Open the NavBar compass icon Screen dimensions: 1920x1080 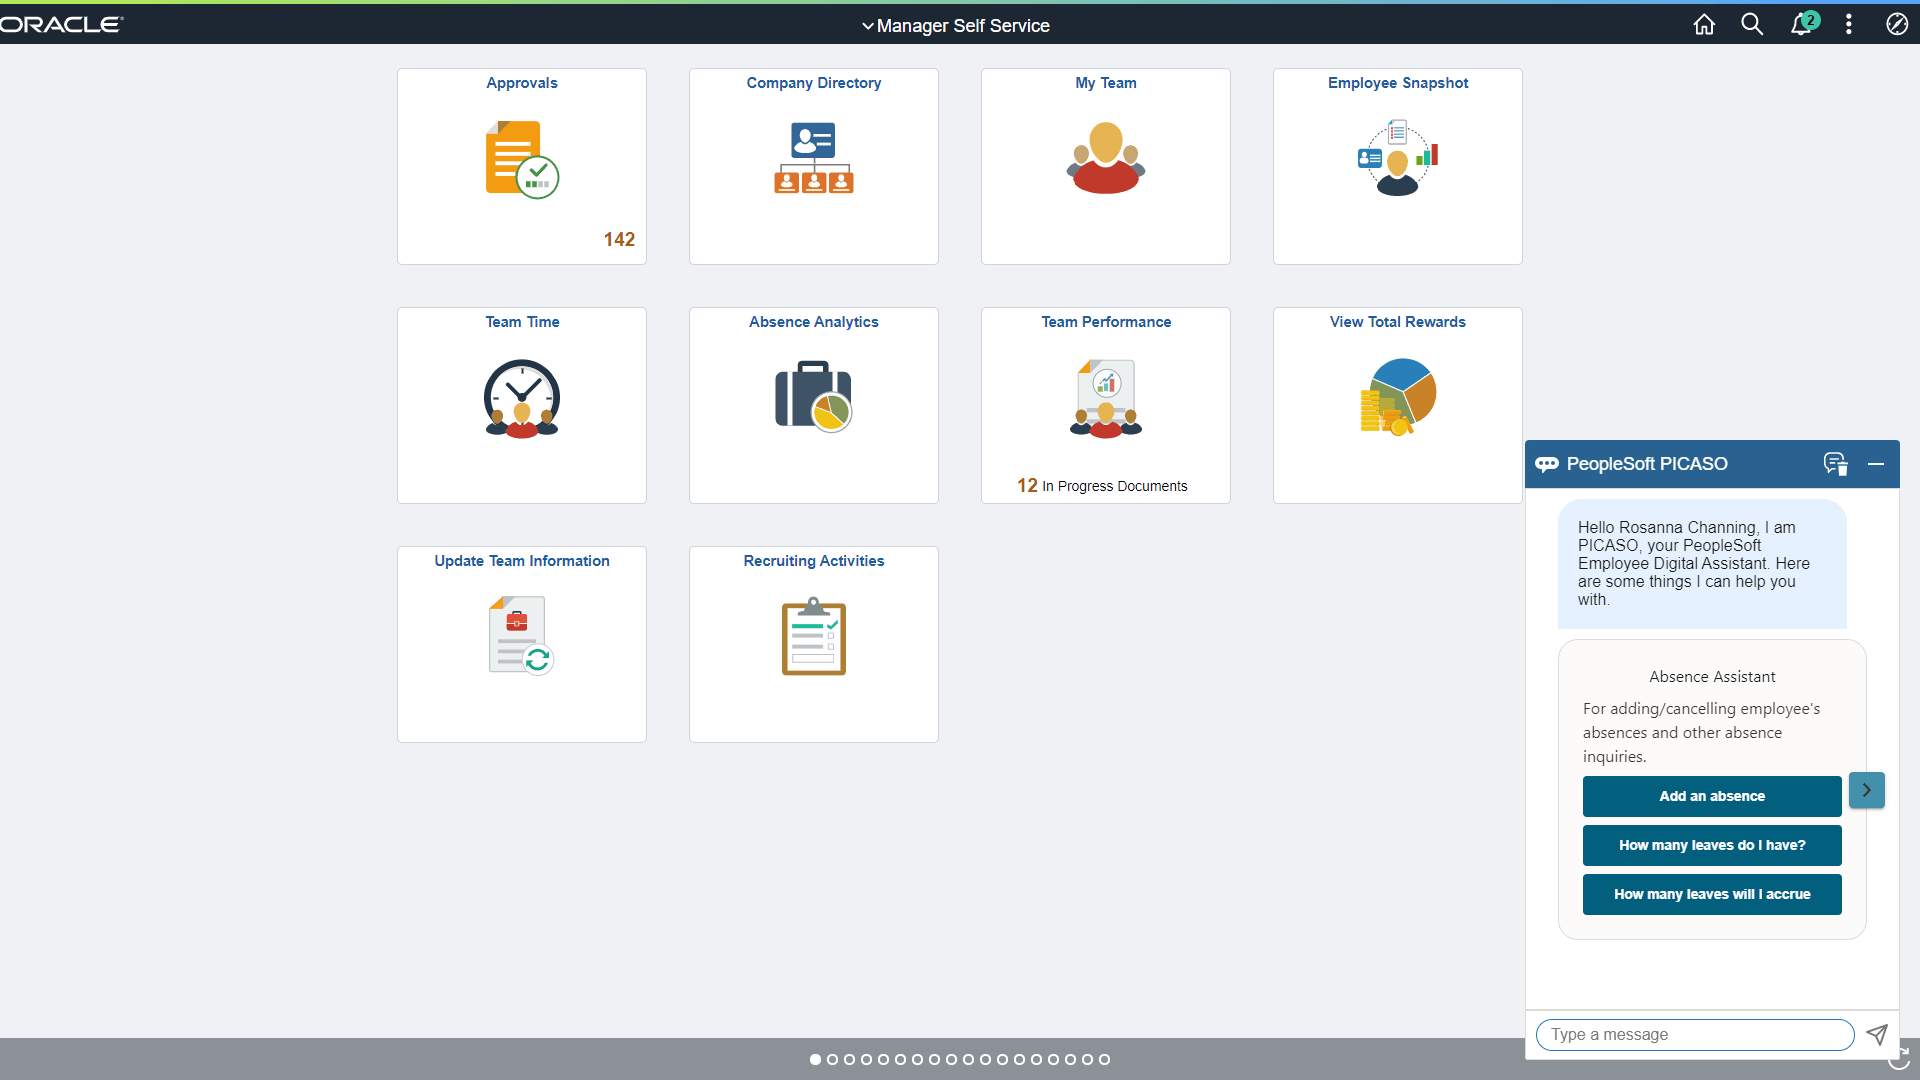(1897, 24)
